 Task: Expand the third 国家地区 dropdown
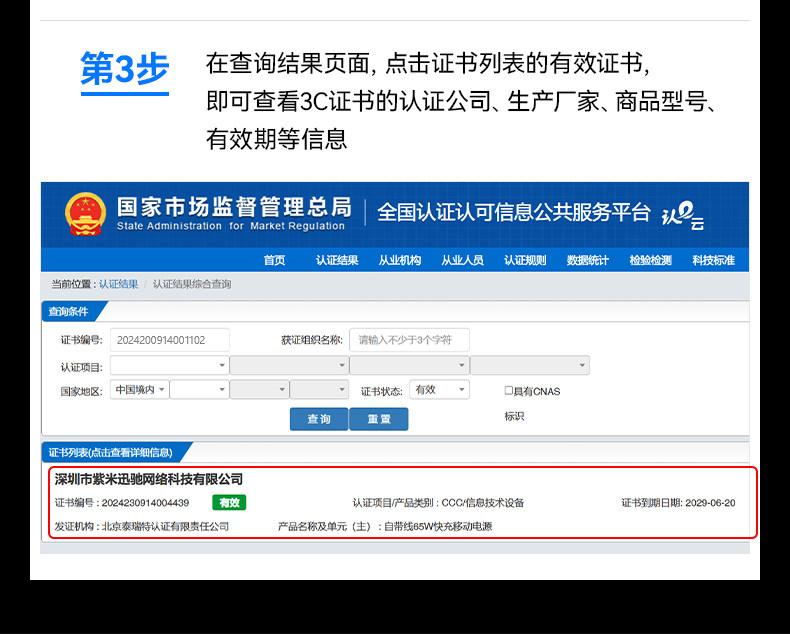(259, 390)
